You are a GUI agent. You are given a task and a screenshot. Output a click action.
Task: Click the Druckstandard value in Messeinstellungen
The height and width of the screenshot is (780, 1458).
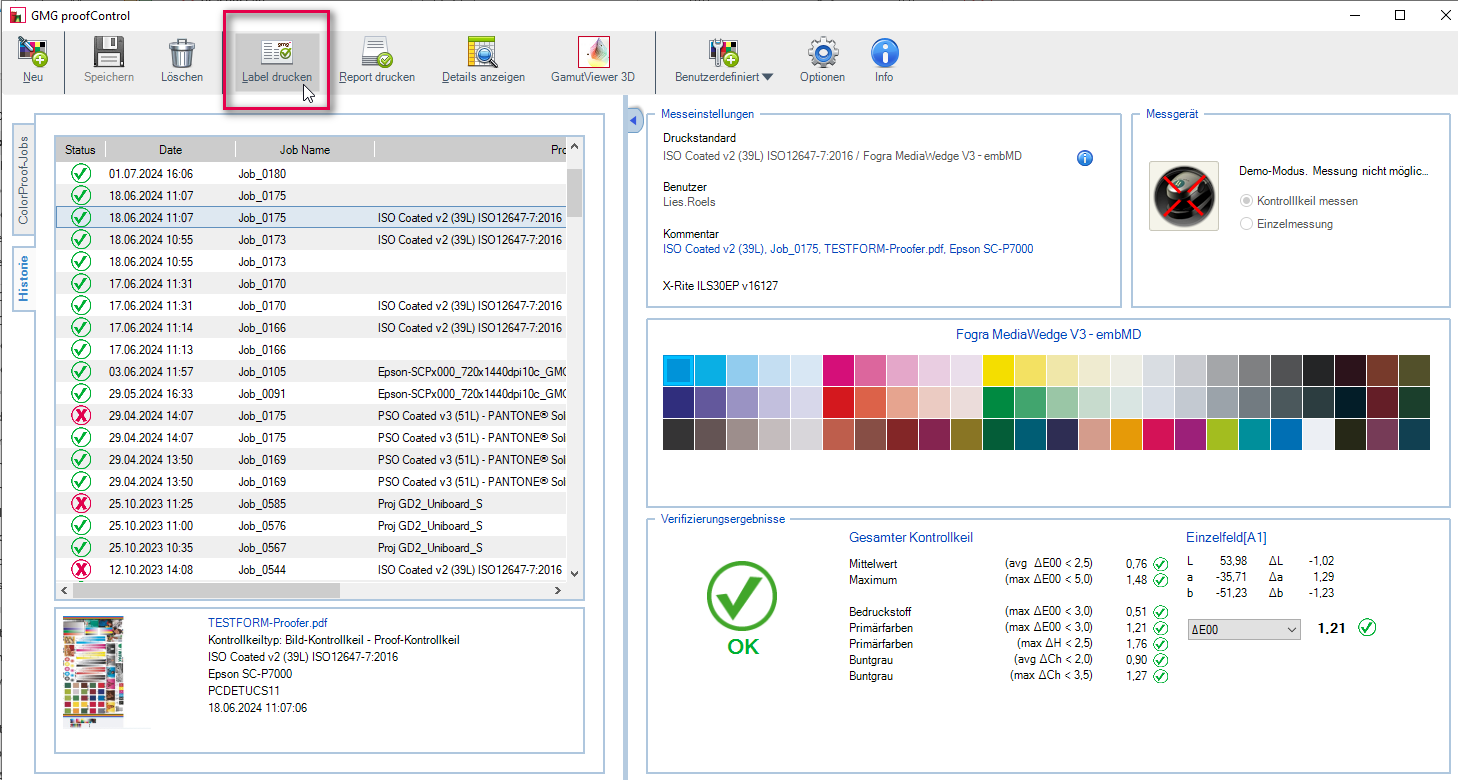(842, 156)
